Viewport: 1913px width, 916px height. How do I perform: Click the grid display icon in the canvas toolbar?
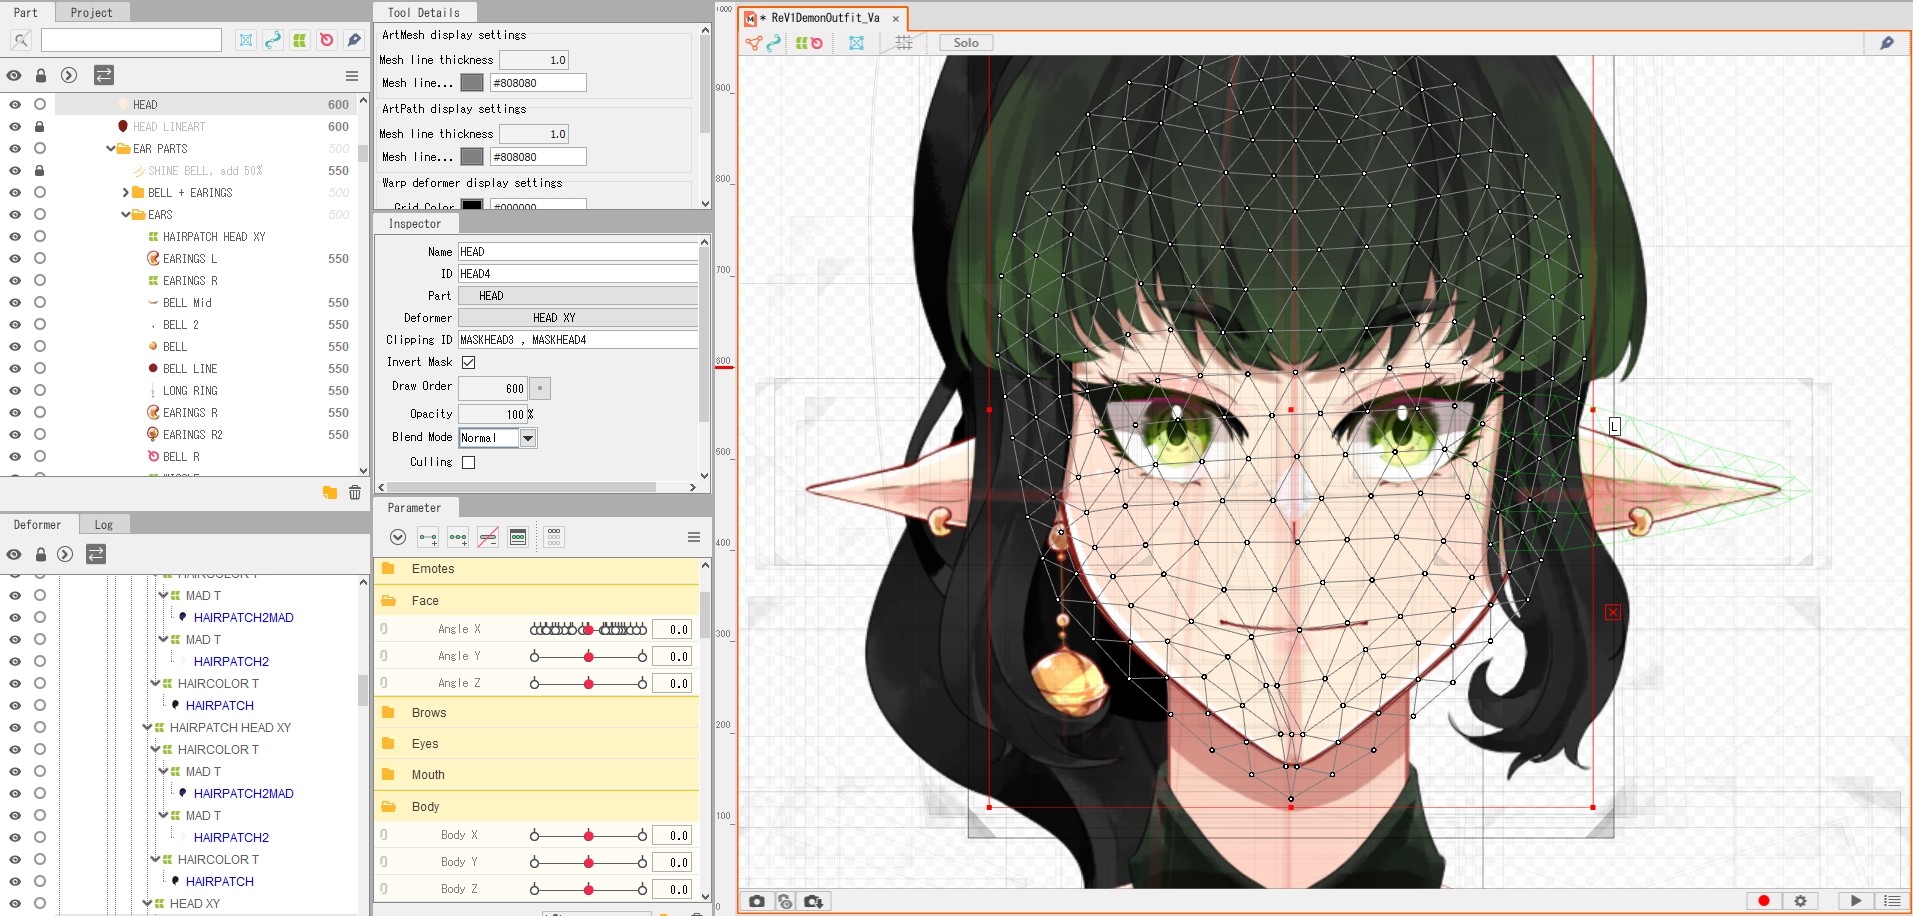904,43
